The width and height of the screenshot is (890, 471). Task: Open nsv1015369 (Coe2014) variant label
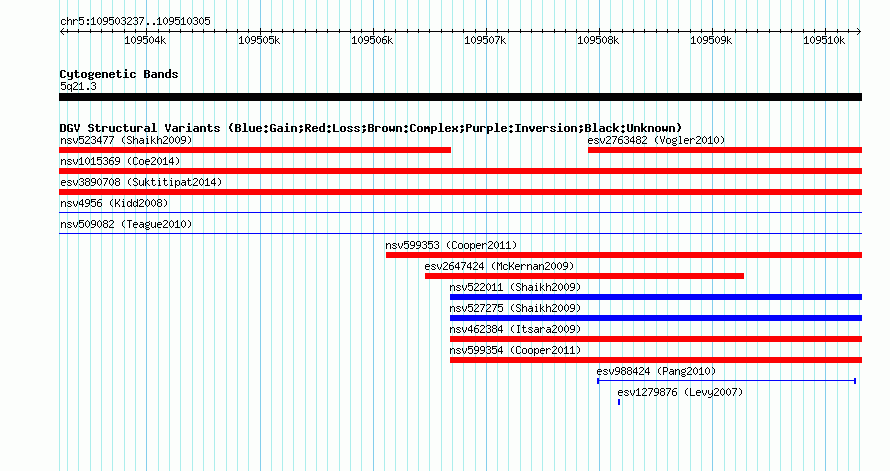pyautogui.click(x=120, y=161)
